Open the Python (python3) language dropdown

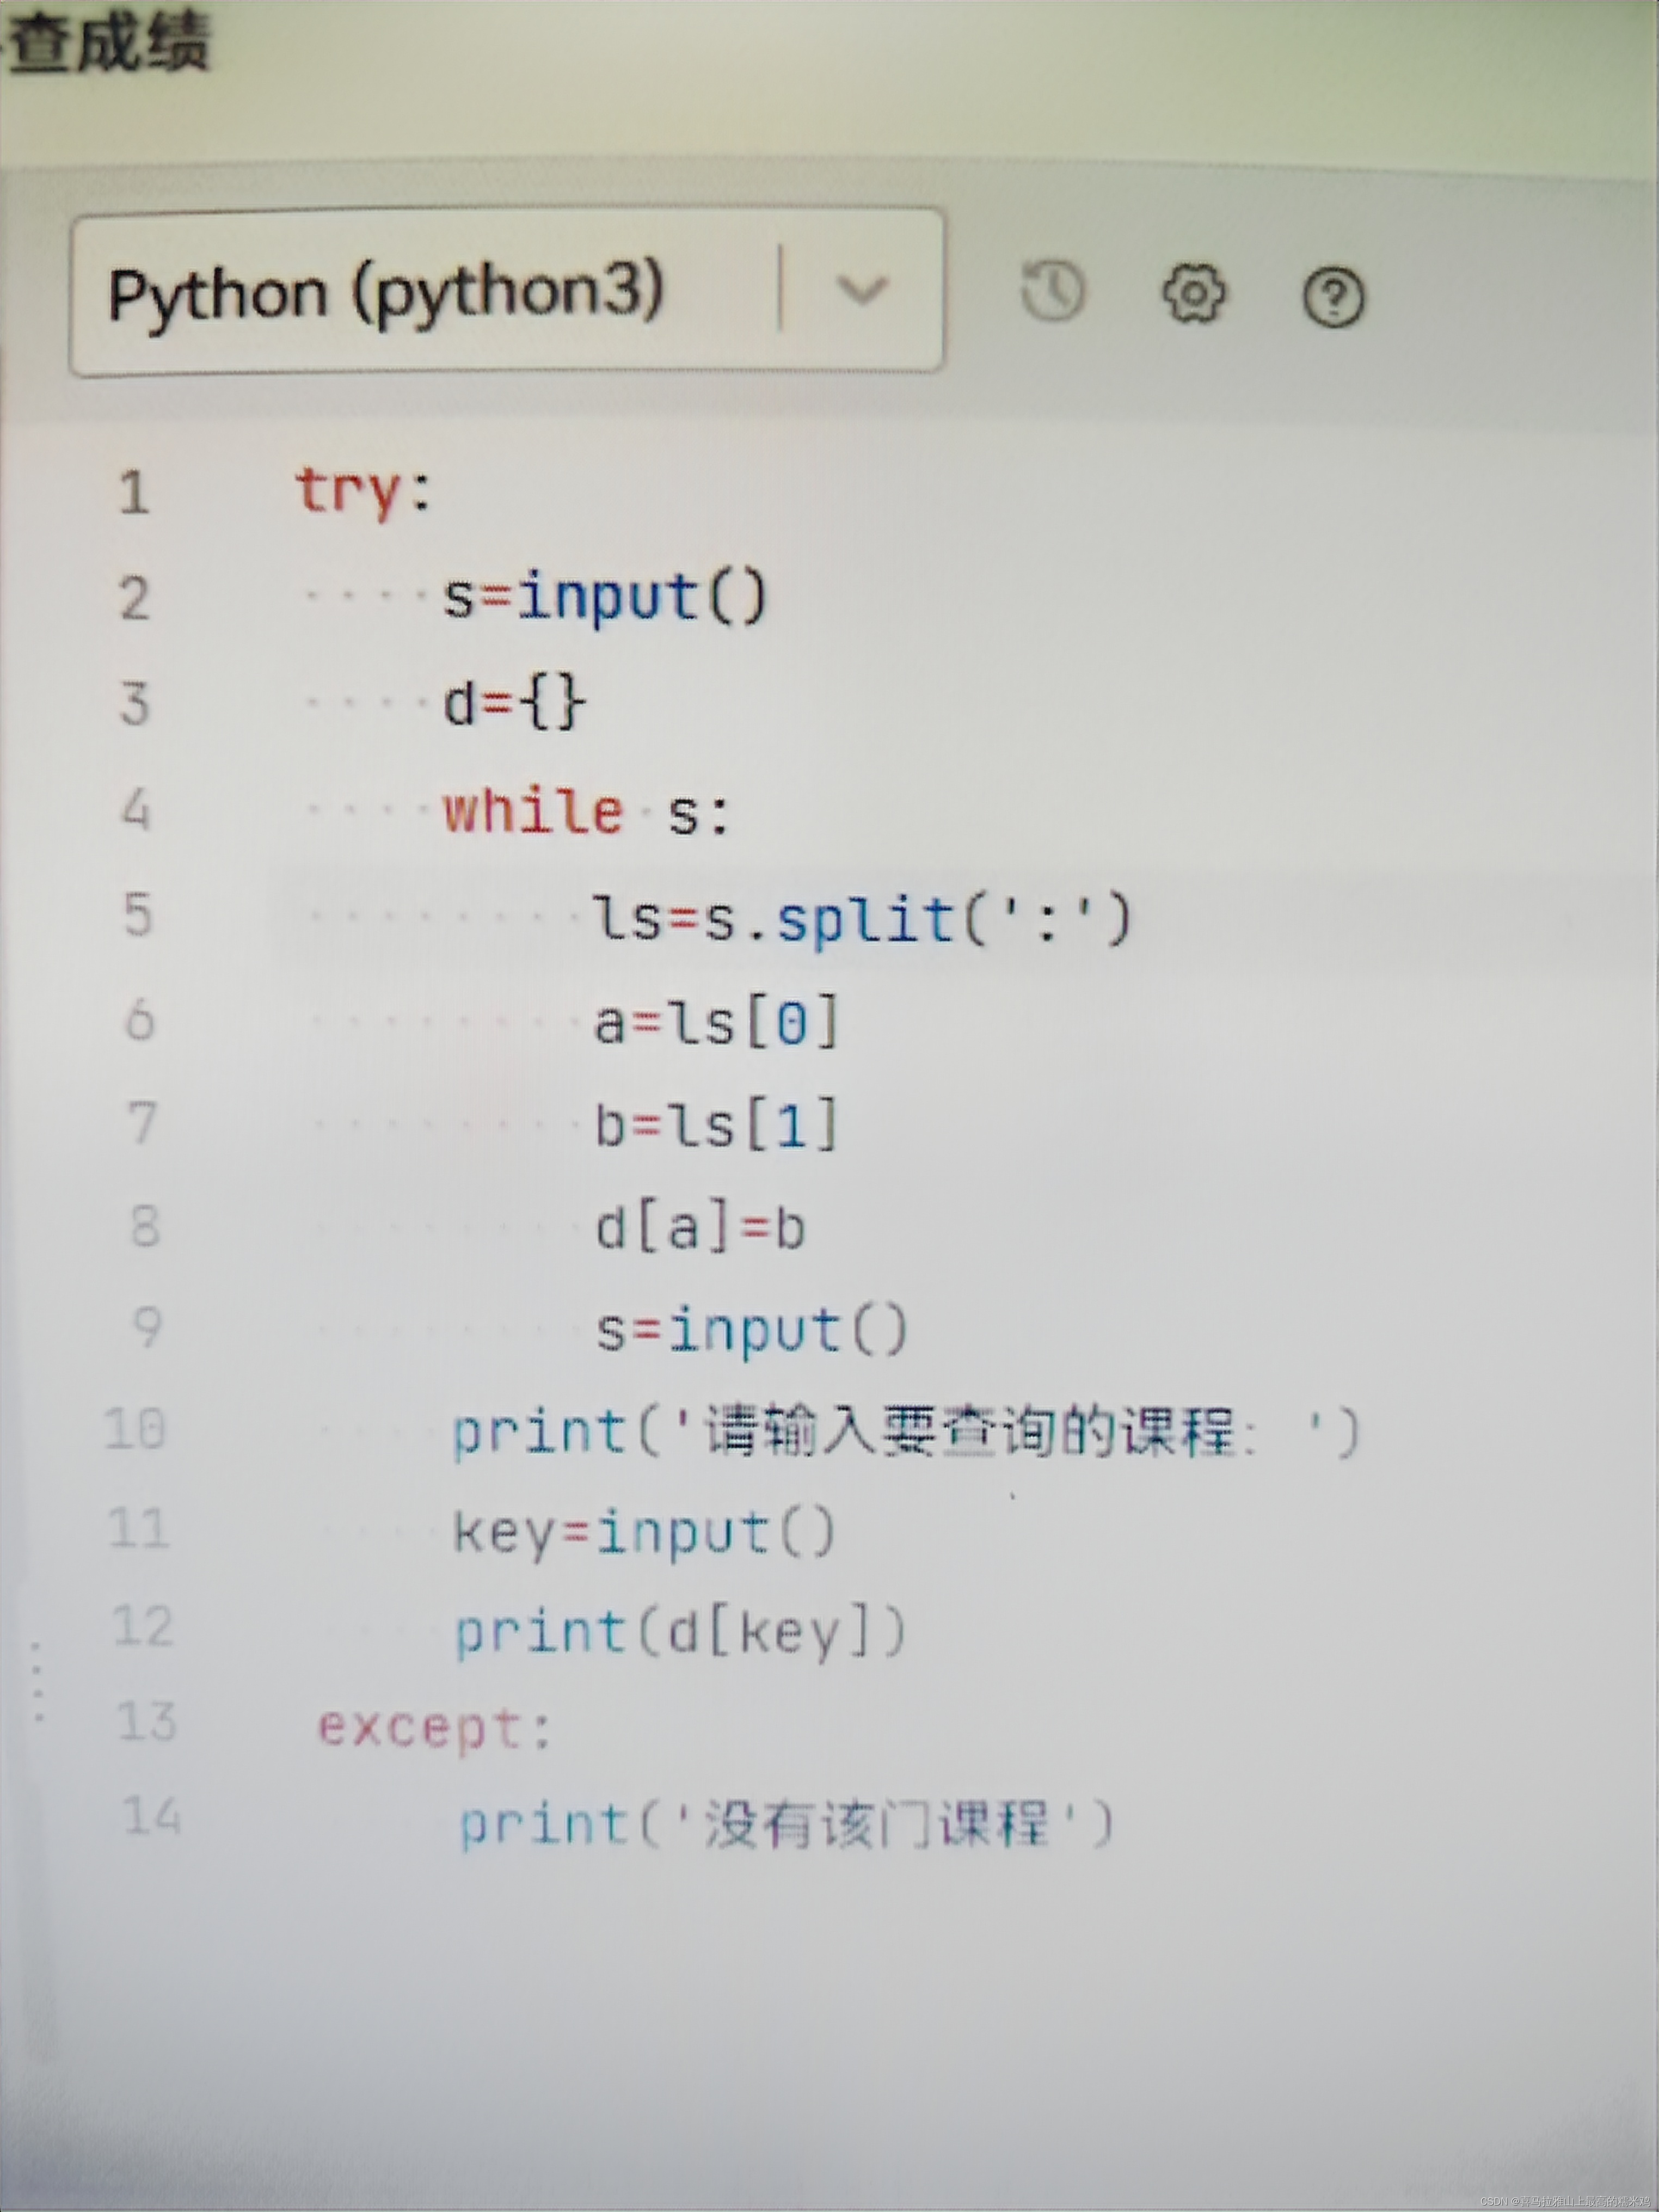tap(506, 292)
